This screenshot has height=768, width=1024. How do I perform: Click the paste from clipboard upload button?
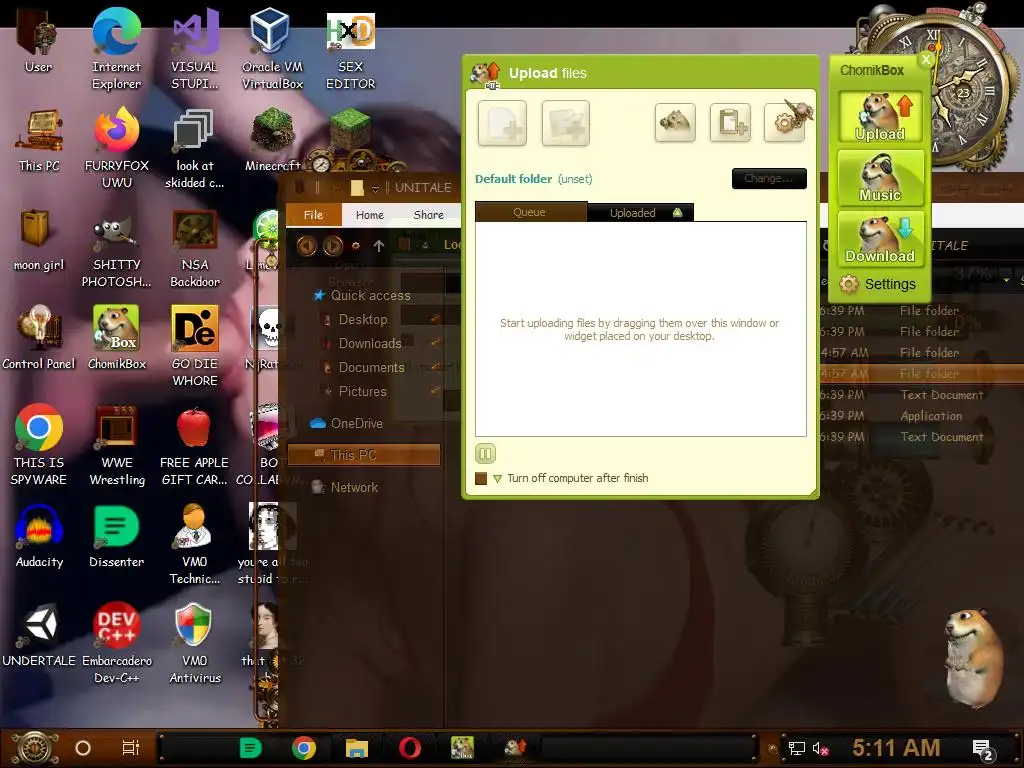coord(730,122)
